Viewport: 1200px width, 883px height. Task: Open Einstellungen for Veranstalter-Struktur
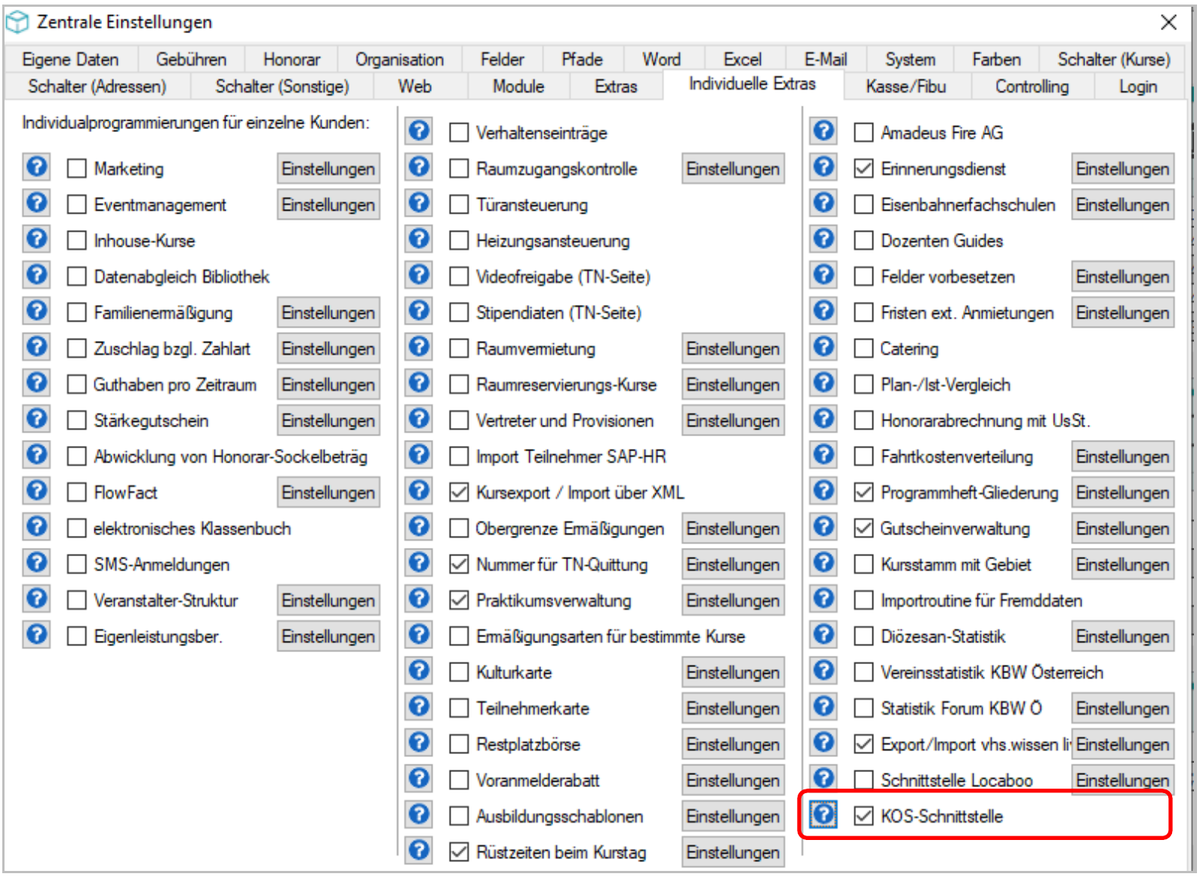(328, 601)
